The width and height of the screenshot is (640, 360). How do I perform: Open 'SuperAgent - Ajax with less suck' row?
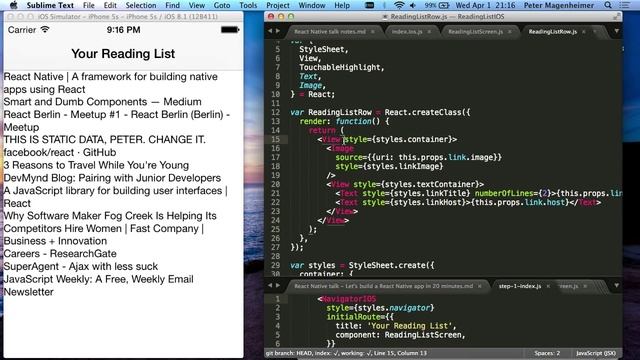pos(80,266)
